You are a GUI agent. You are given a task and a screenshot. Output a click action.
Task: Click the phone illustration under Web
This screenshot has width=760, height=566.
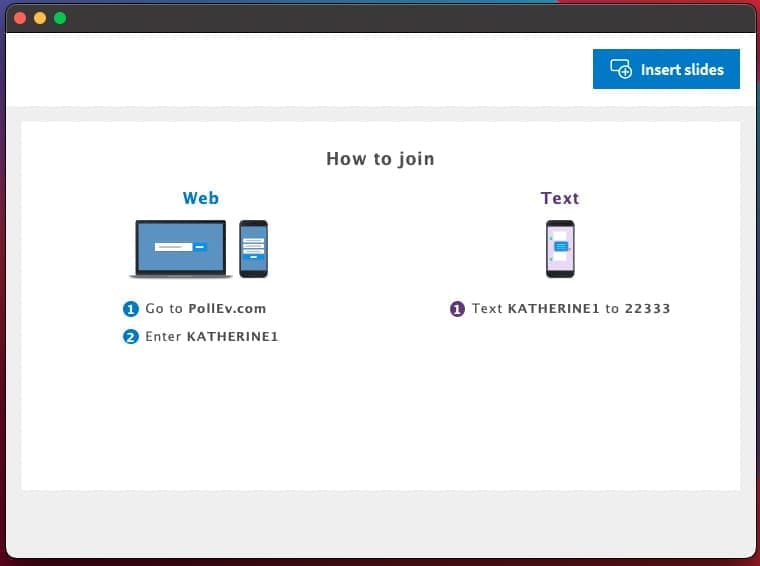tap(253, 249)
